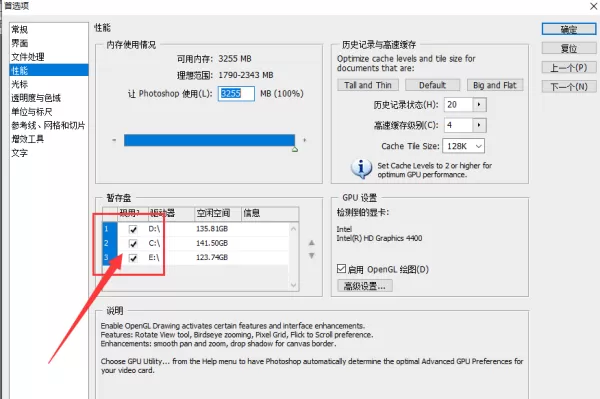
Task: Go to next page with 下一个(N)
Action: pos(569,86)
